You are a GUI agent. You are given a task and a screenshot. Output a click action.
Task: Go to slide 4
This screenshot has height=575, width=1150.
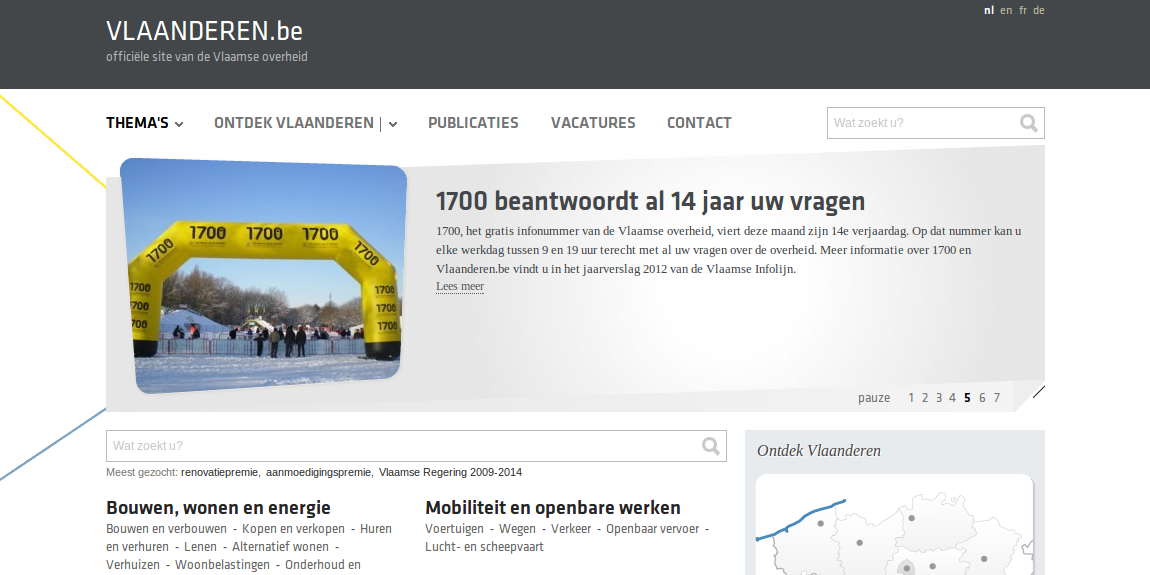(x=952, y=398)
